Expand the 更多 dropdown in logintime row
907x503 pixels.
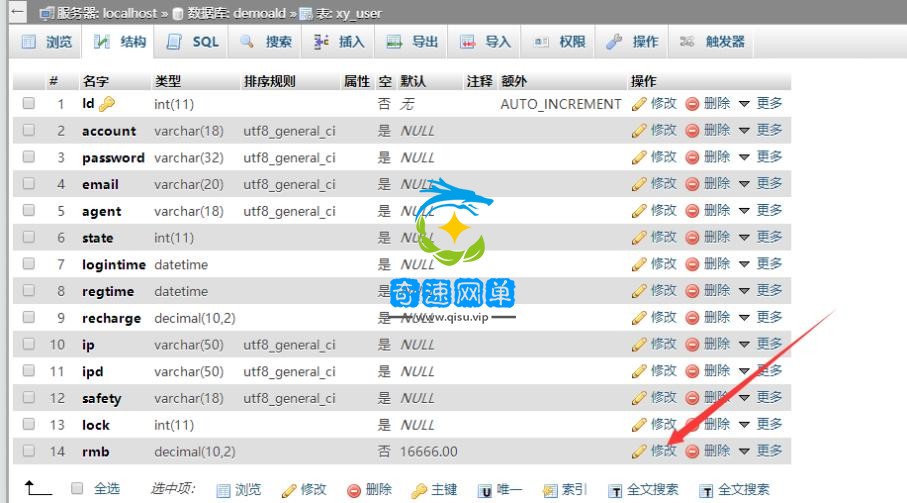[761, 264]
